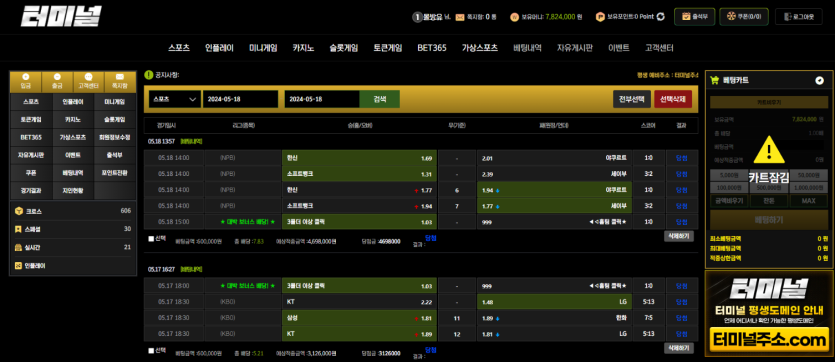Screen dimensions: 835x362
Task: Click the 한화 1.89 odds cell
Action: (554, 318)
